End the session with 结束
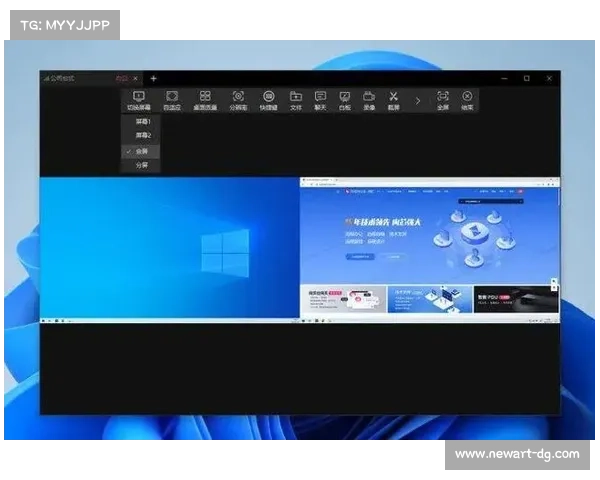The width and height of the screenshot is (600, 480). point(467,101)
